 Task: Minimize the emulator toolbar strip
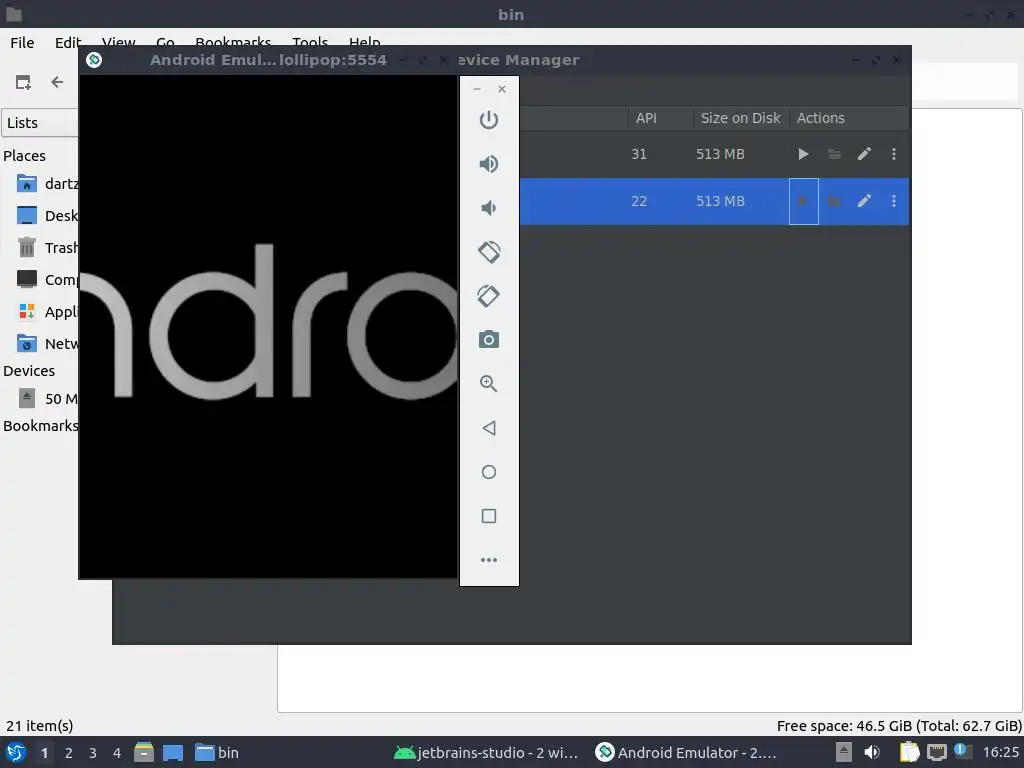[477, 89]
